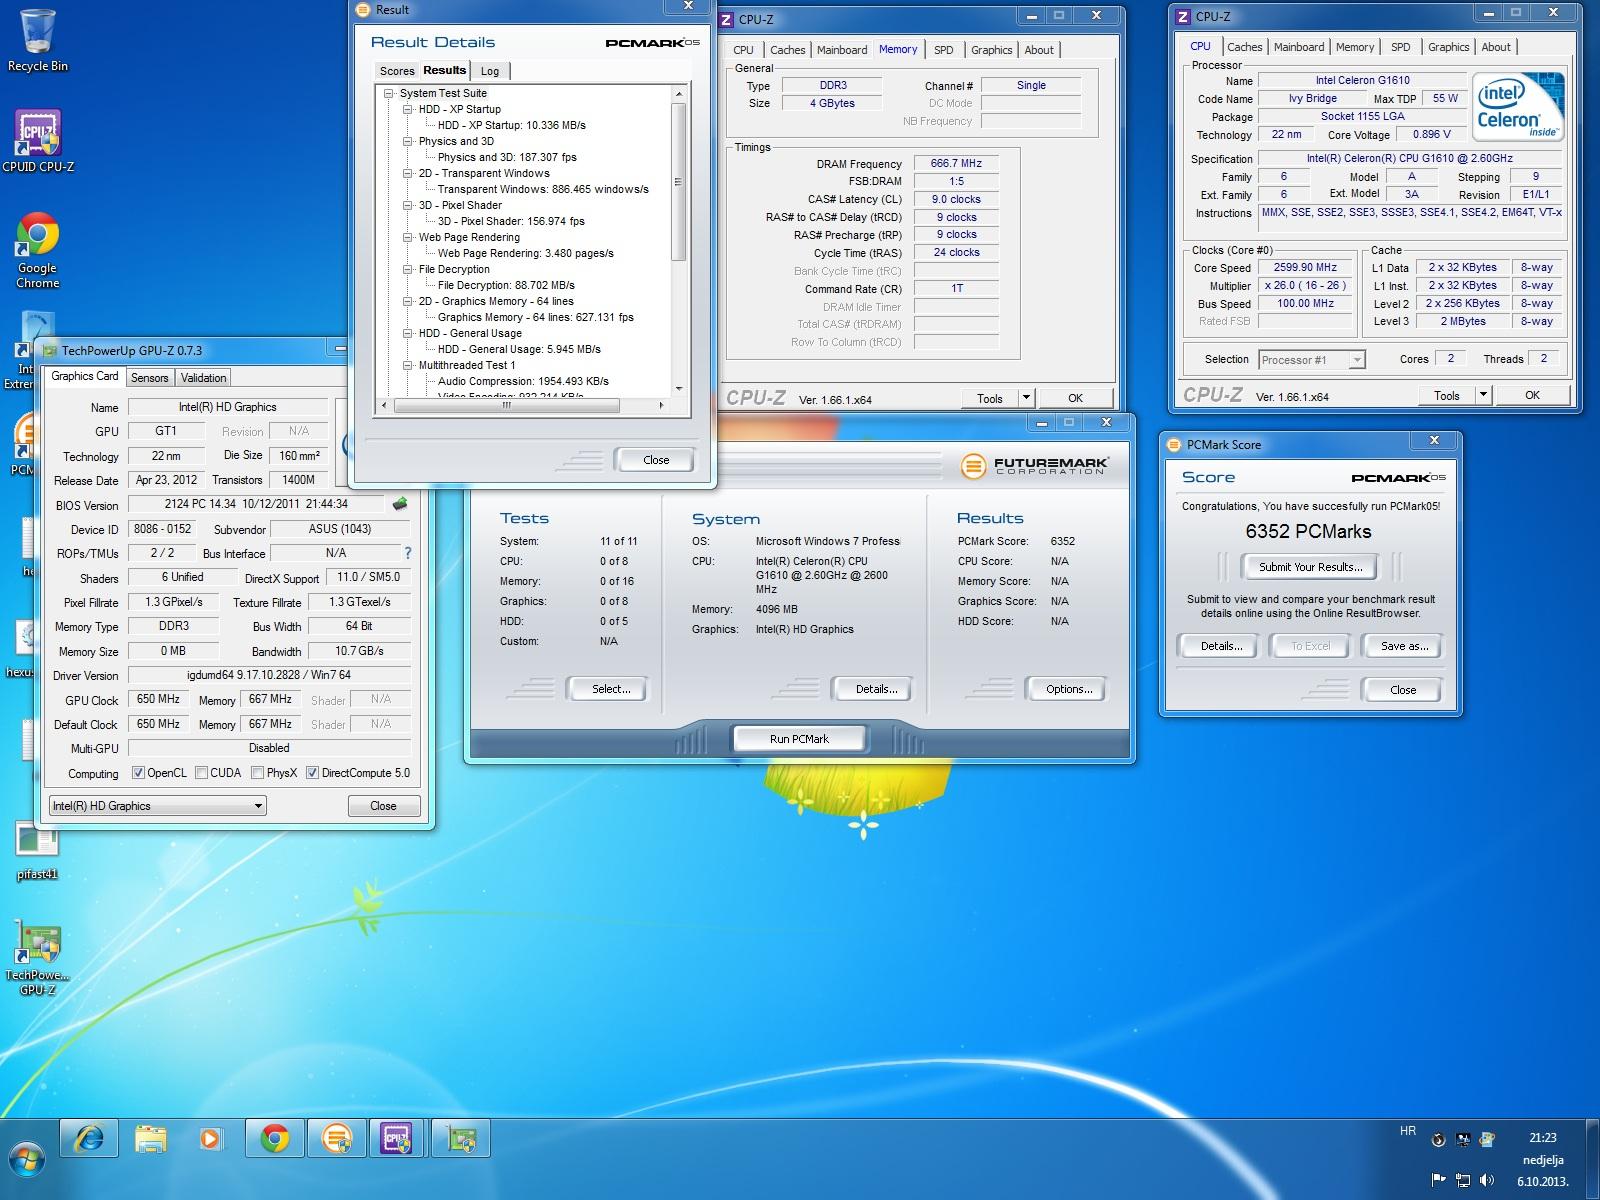Viewport: 1600px width, 1200px height.
Task: Collapse the HDD - XP Startup node
Action: pos(408,109)
